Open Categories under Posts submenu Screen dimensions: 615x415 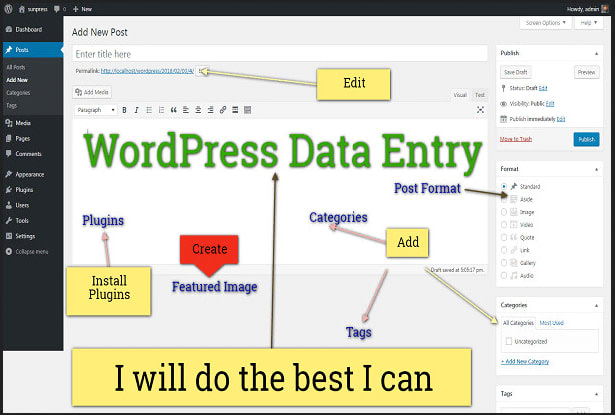click(18, 93)
